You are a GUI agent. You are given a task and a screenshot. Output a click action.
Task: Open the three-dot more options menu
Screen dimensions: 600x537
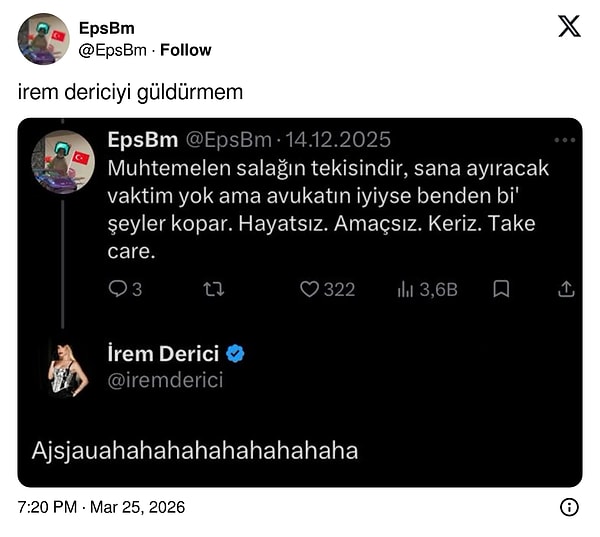pyautogui.click(x=565, y=140)
